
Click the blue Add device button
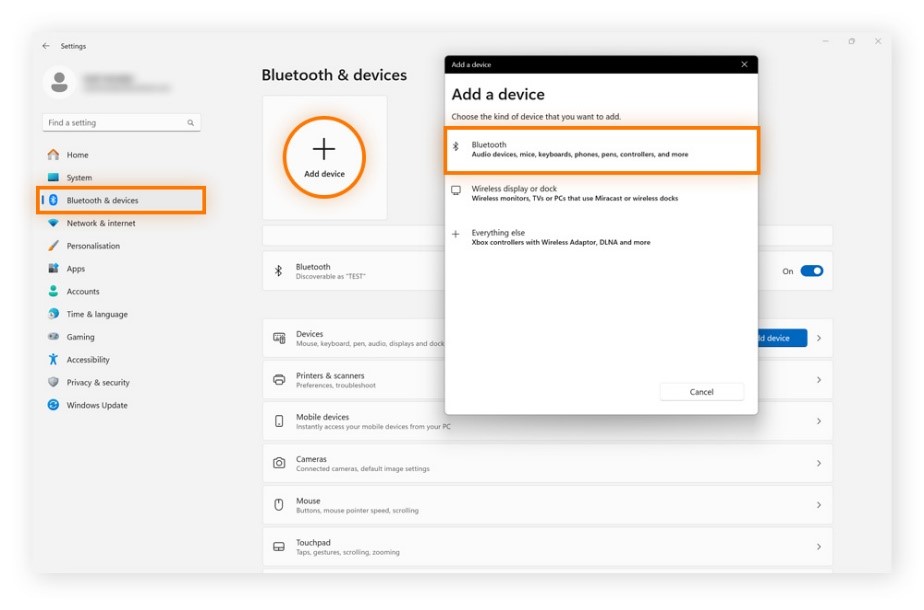point(782,338)
